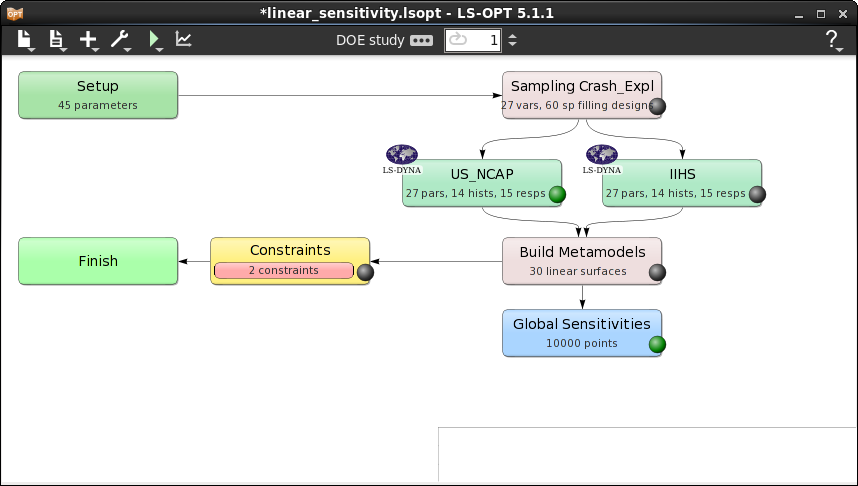Decrease iteration number with down arrow
The image size is (858, 486).
(x=512, y=44)
